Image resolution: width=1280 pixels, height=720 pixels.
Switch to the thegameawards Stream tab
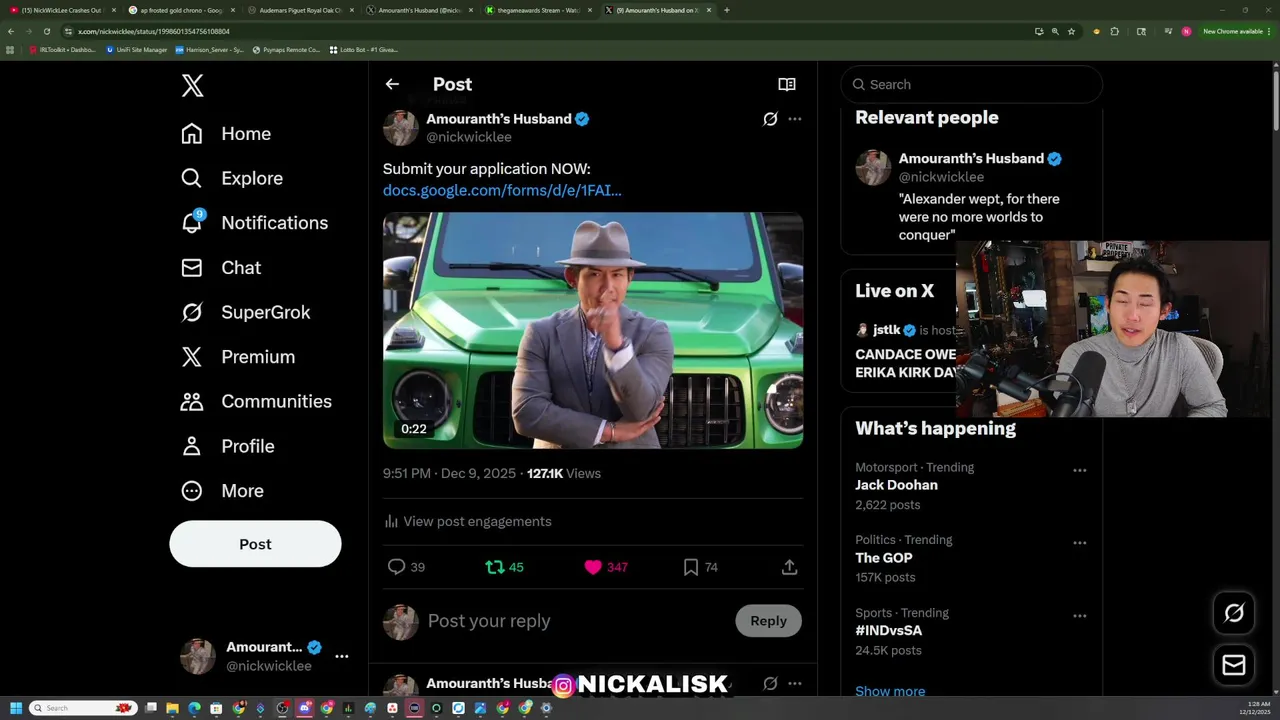[538, 10]
